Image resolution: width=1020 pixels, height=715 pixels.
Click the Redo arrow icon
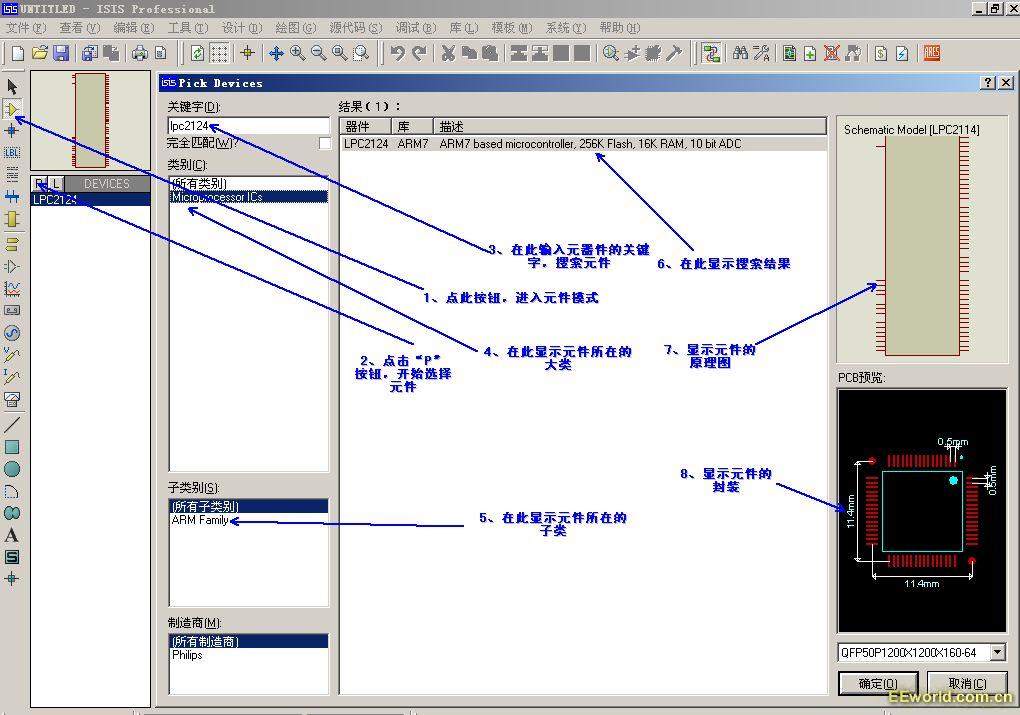(420, 53)
